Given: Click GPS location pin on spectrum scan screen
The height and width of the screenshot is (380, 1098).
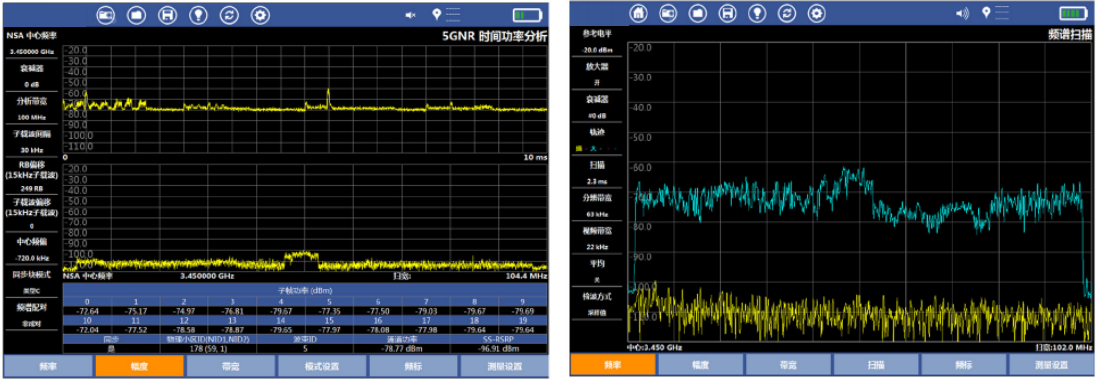Looking at the screenshot, I should [x=987, y=13].
